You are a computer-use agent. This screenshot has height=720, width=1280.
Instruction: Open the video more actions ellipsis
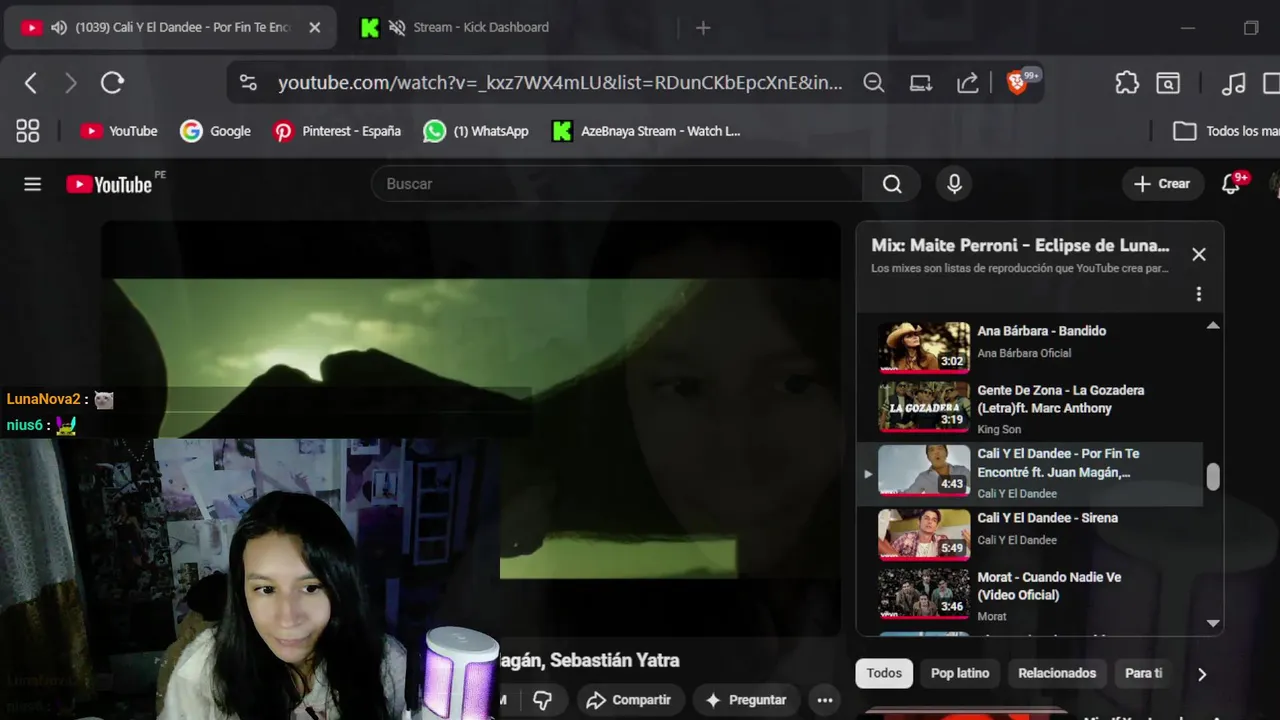click(825, 700)
